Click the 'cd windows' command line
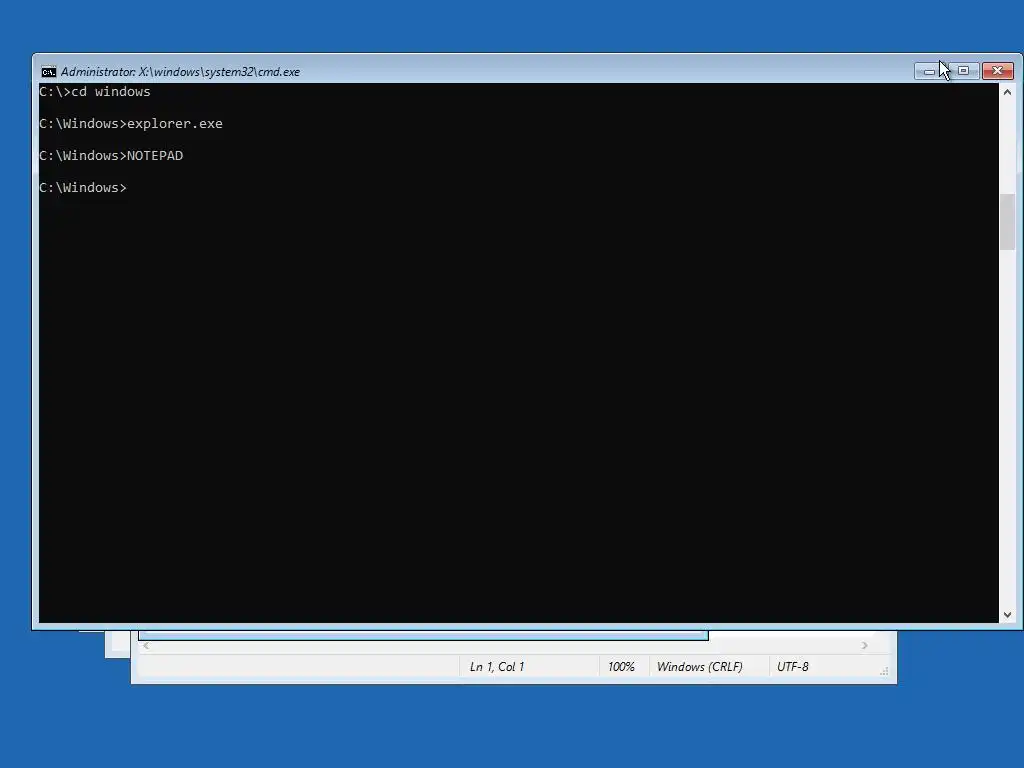This screenshot has width=1024, height=768. (x=95, y=91)
